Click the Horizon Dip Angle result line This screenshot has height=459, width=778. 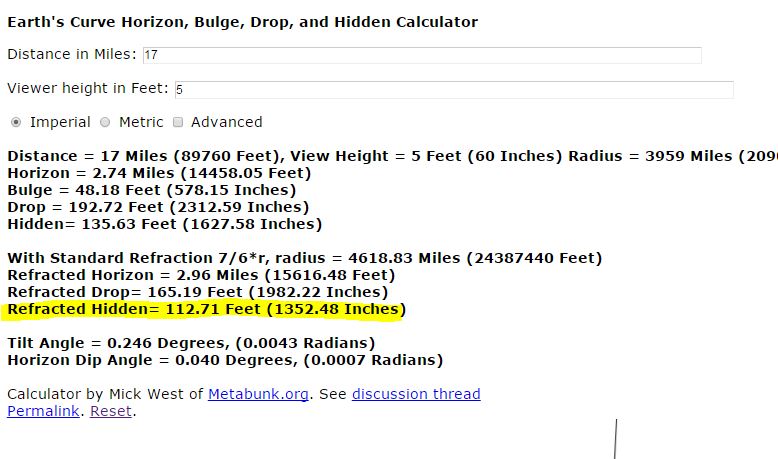click(224, 360)
